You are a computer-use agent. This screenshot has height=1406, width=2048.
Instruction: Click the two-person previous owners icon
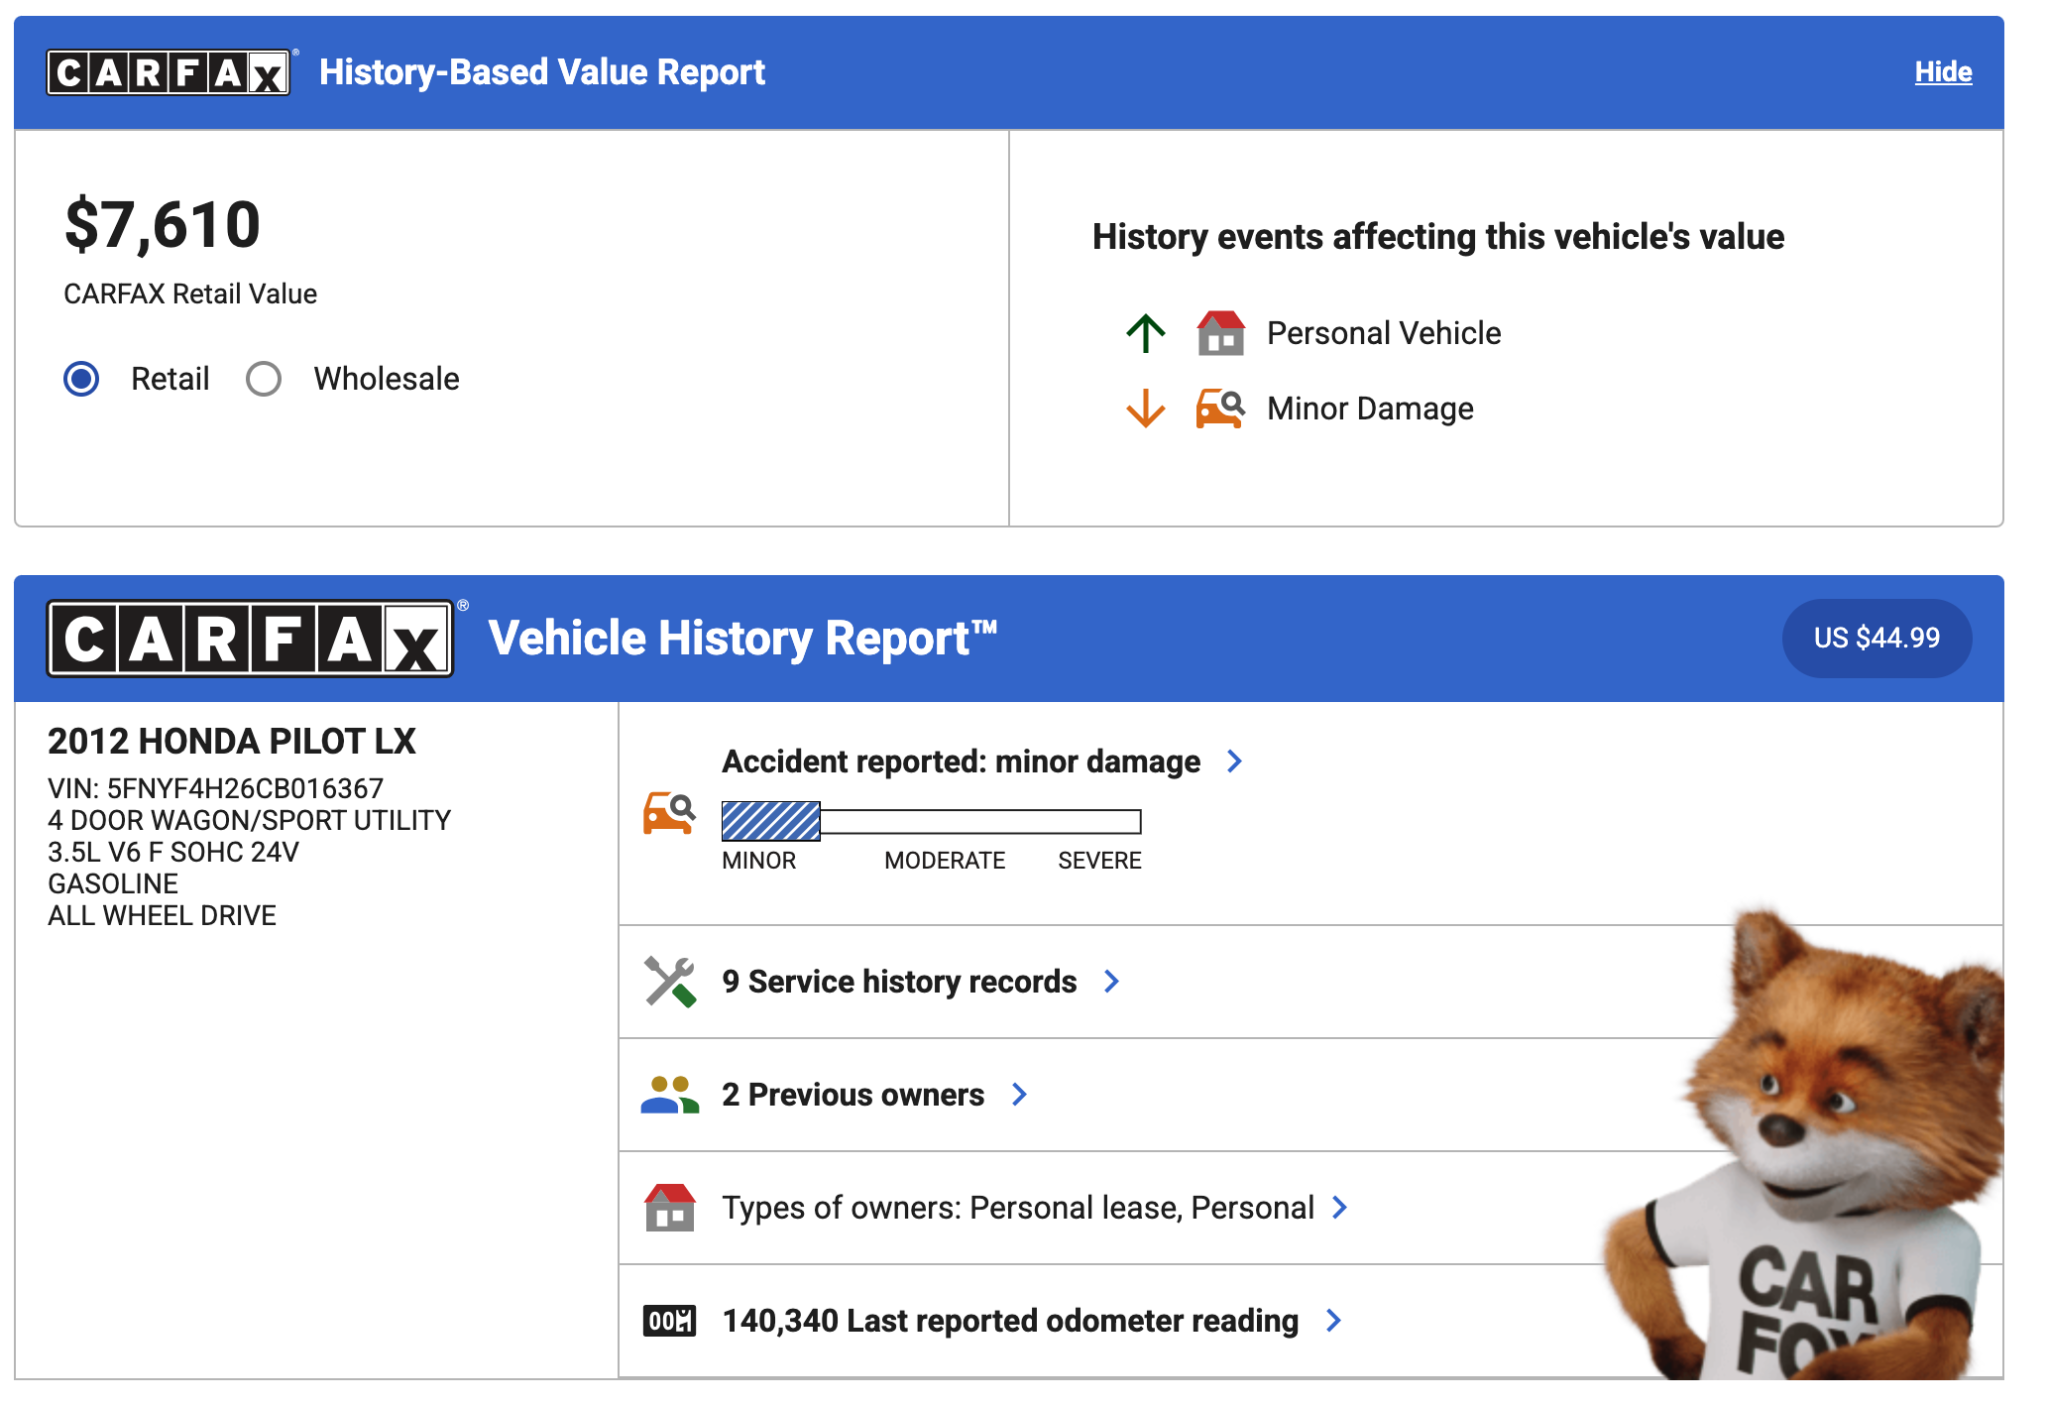point(669,1095)
